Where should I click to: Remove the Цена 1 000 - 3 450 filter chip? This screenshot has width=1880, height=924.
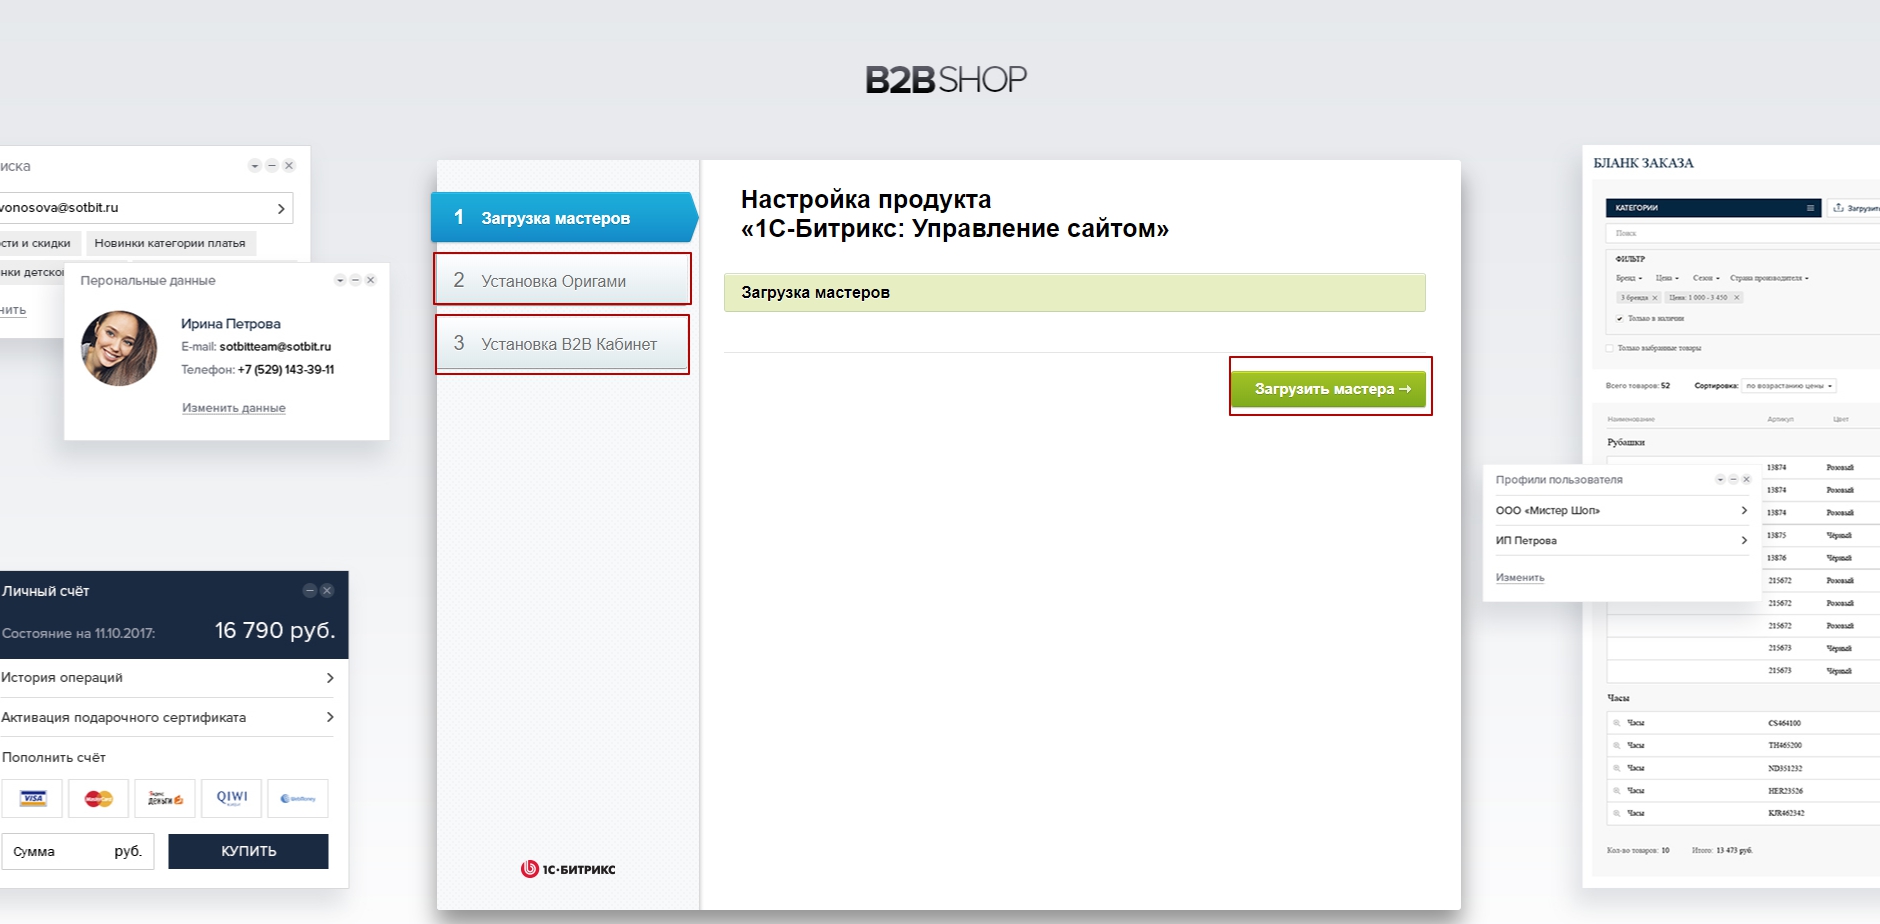[x=1737, y=298]
